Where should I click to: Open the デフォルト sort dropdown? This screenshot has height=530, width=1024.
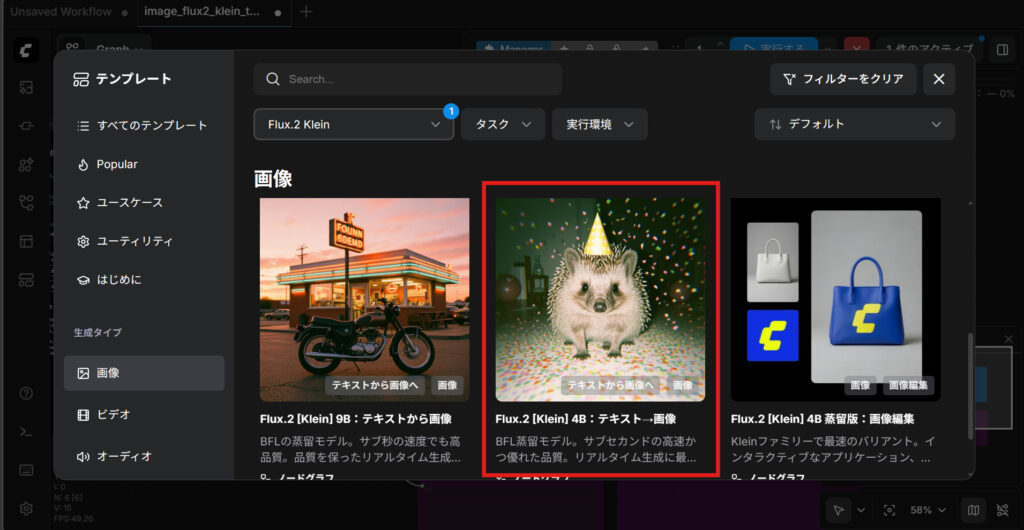pos(854,124)
